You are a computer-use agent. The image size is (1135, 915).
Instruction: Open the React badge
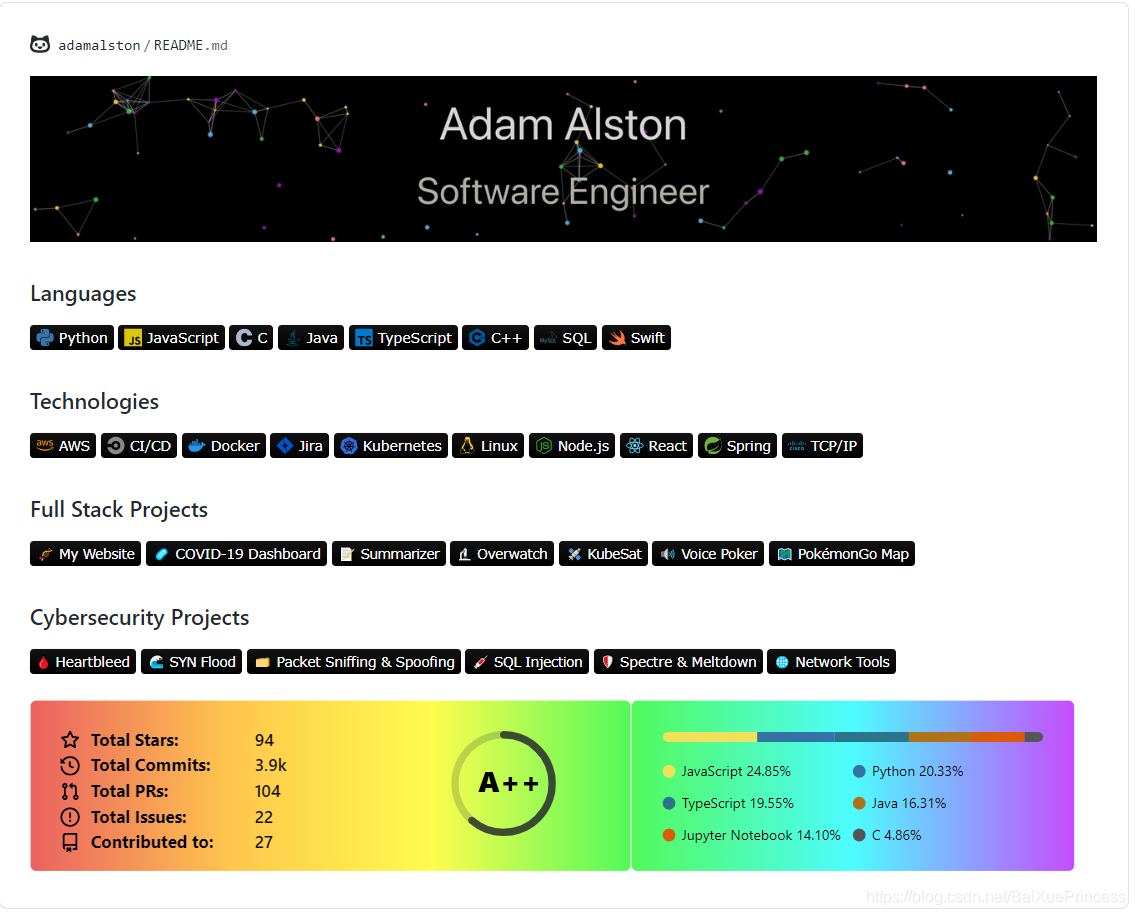click(657, 446)
